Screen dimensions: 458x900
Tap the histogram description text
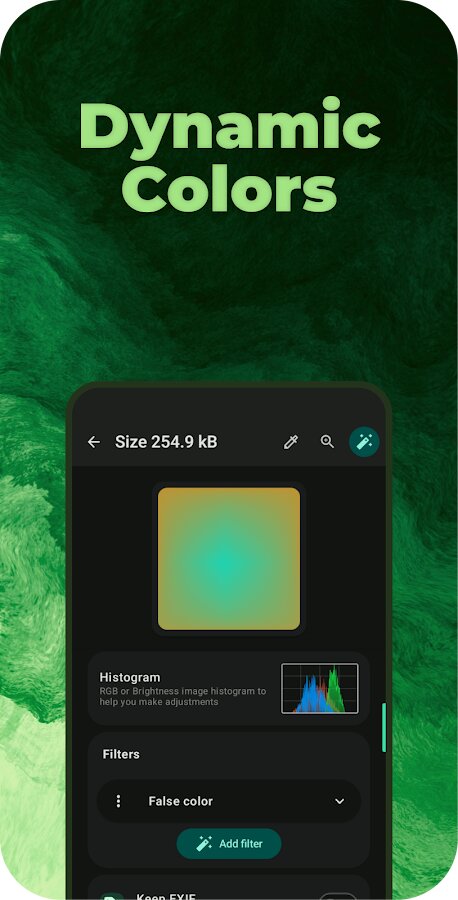[x=183, y=696]
